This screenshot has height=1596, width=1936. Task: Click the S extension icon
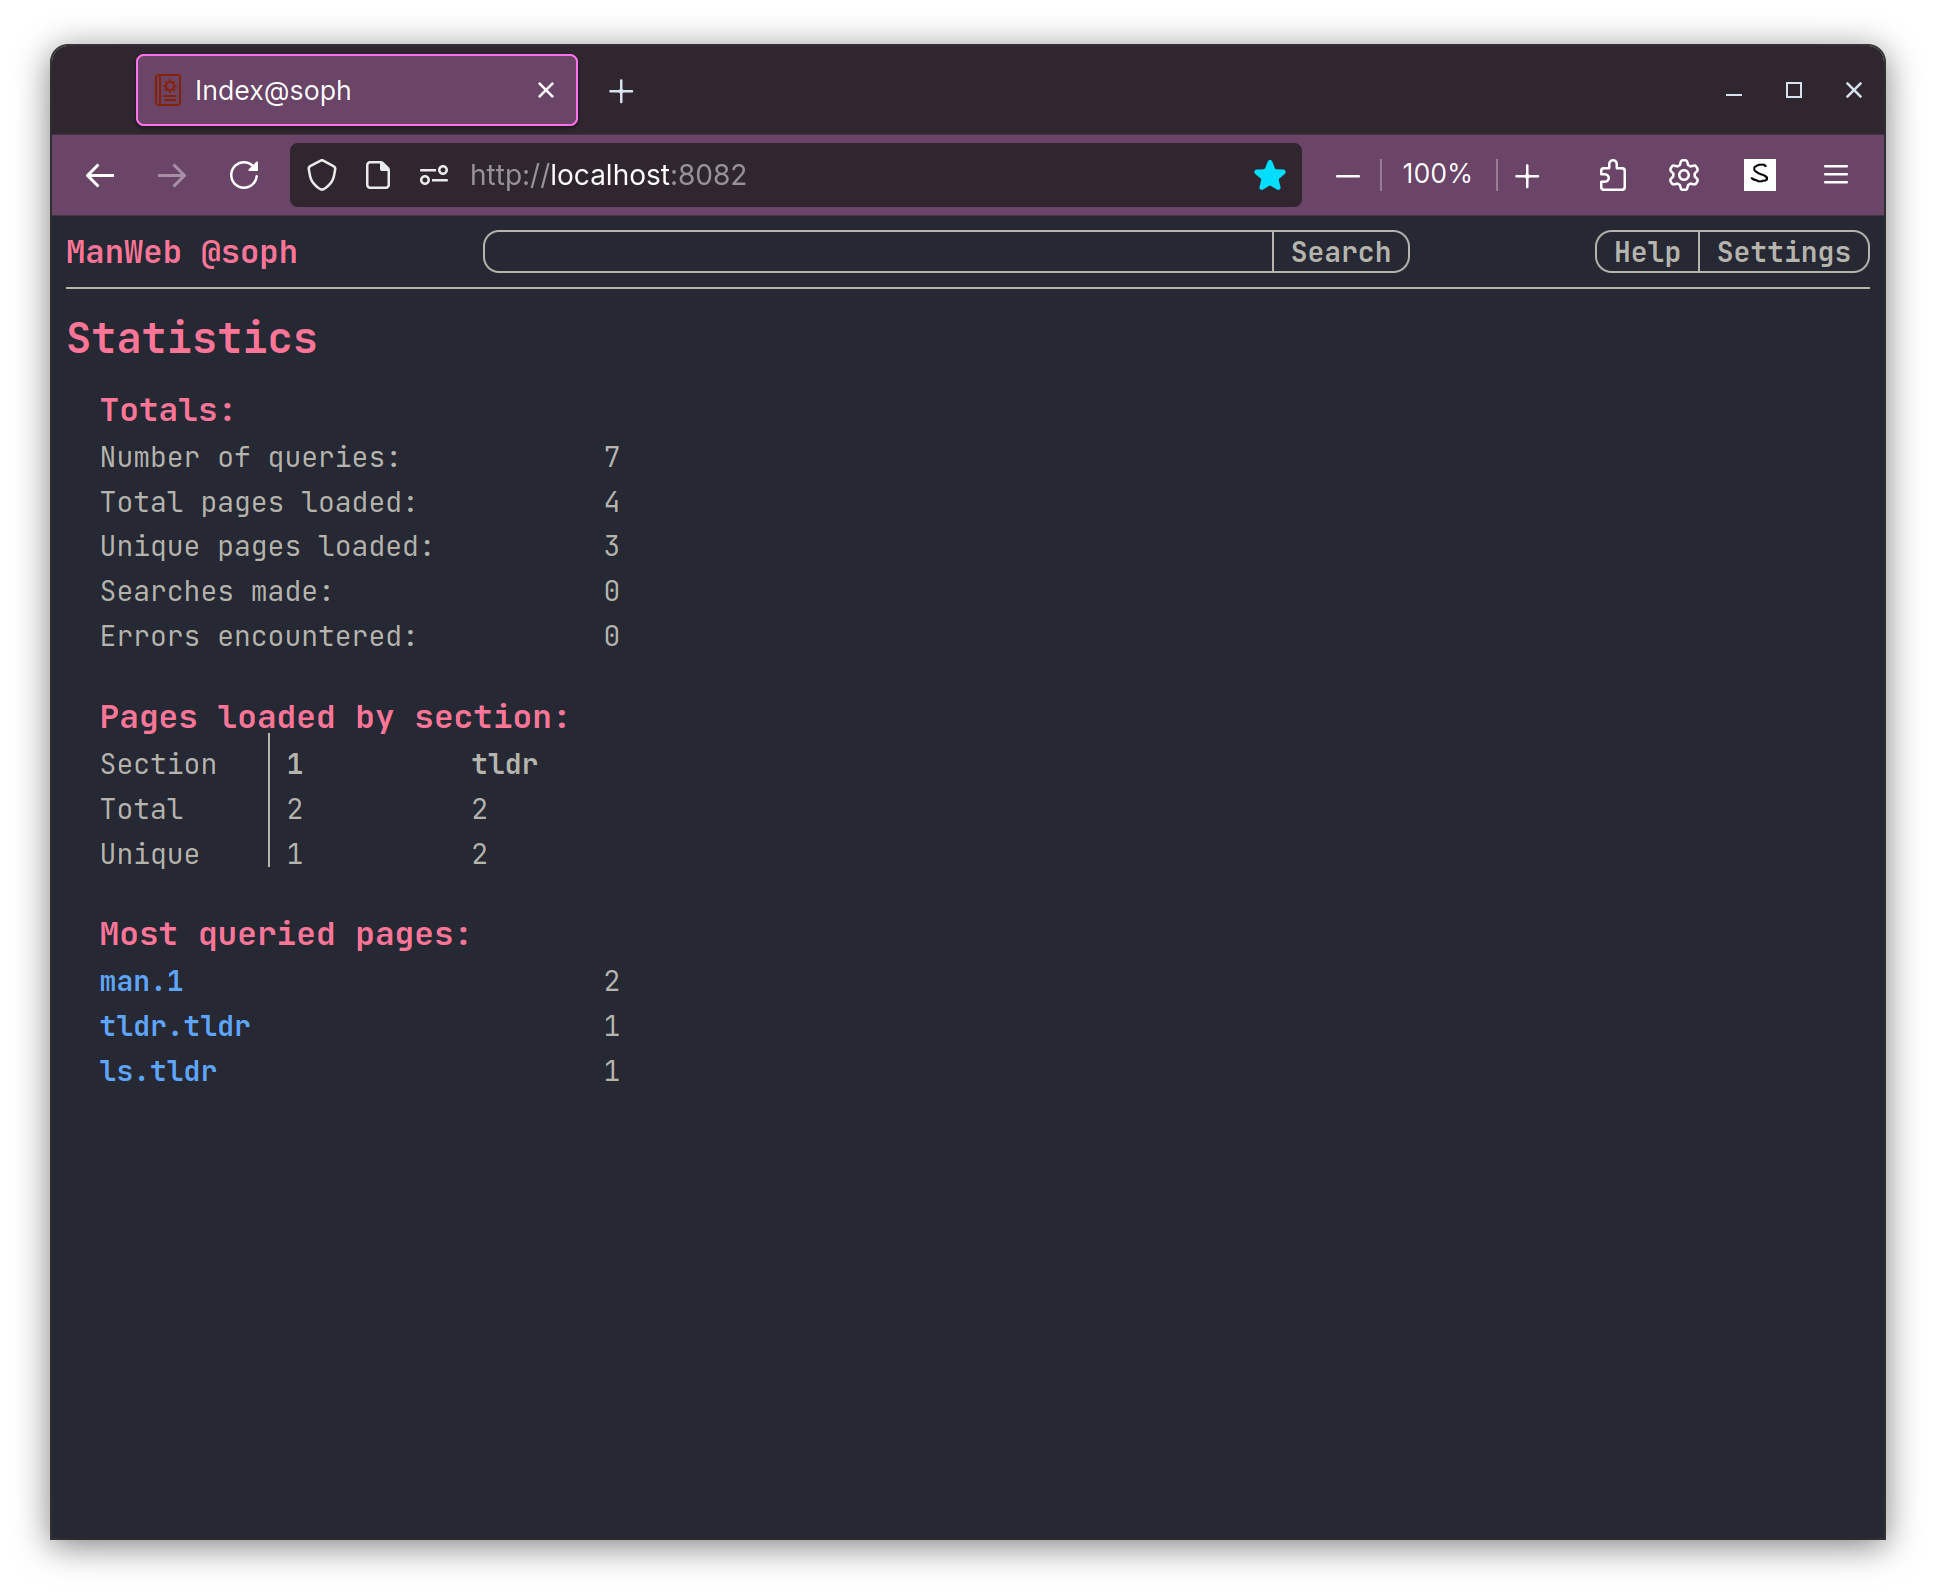(1759, 175)
